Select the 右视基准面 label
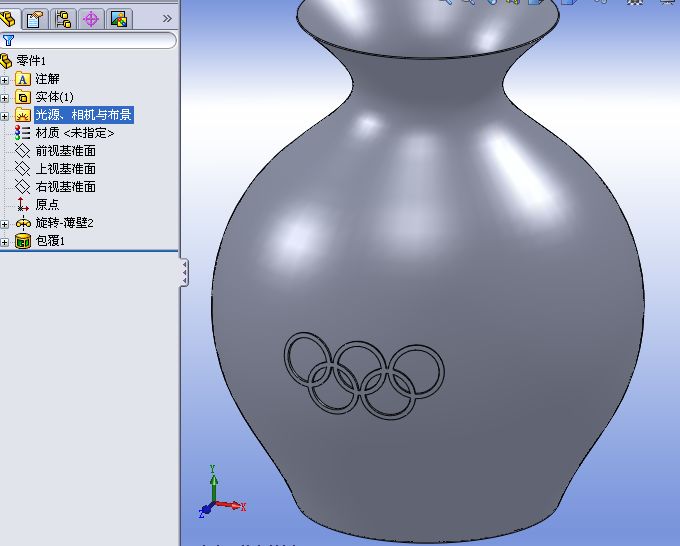680x546 pixels. click(65, 187)
